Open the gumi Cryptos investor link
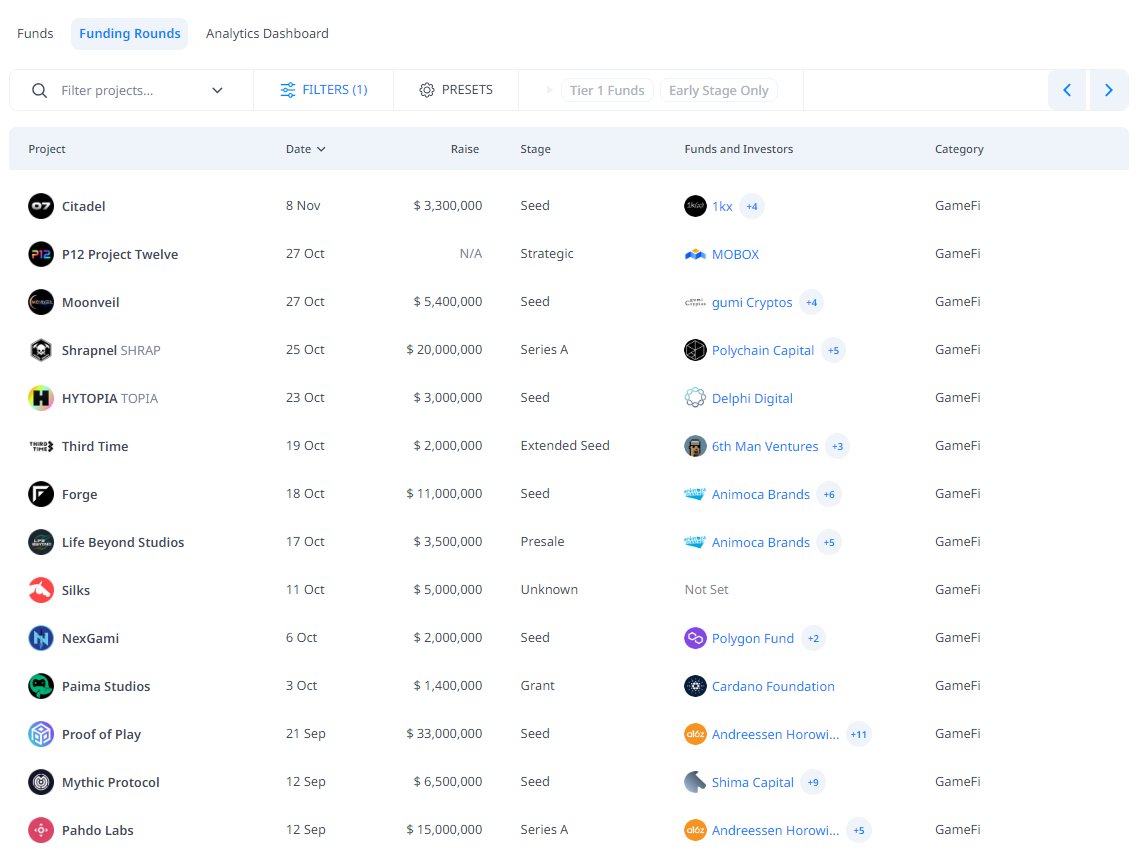This screenshot has width=1138, height=858. pos(752,302)
